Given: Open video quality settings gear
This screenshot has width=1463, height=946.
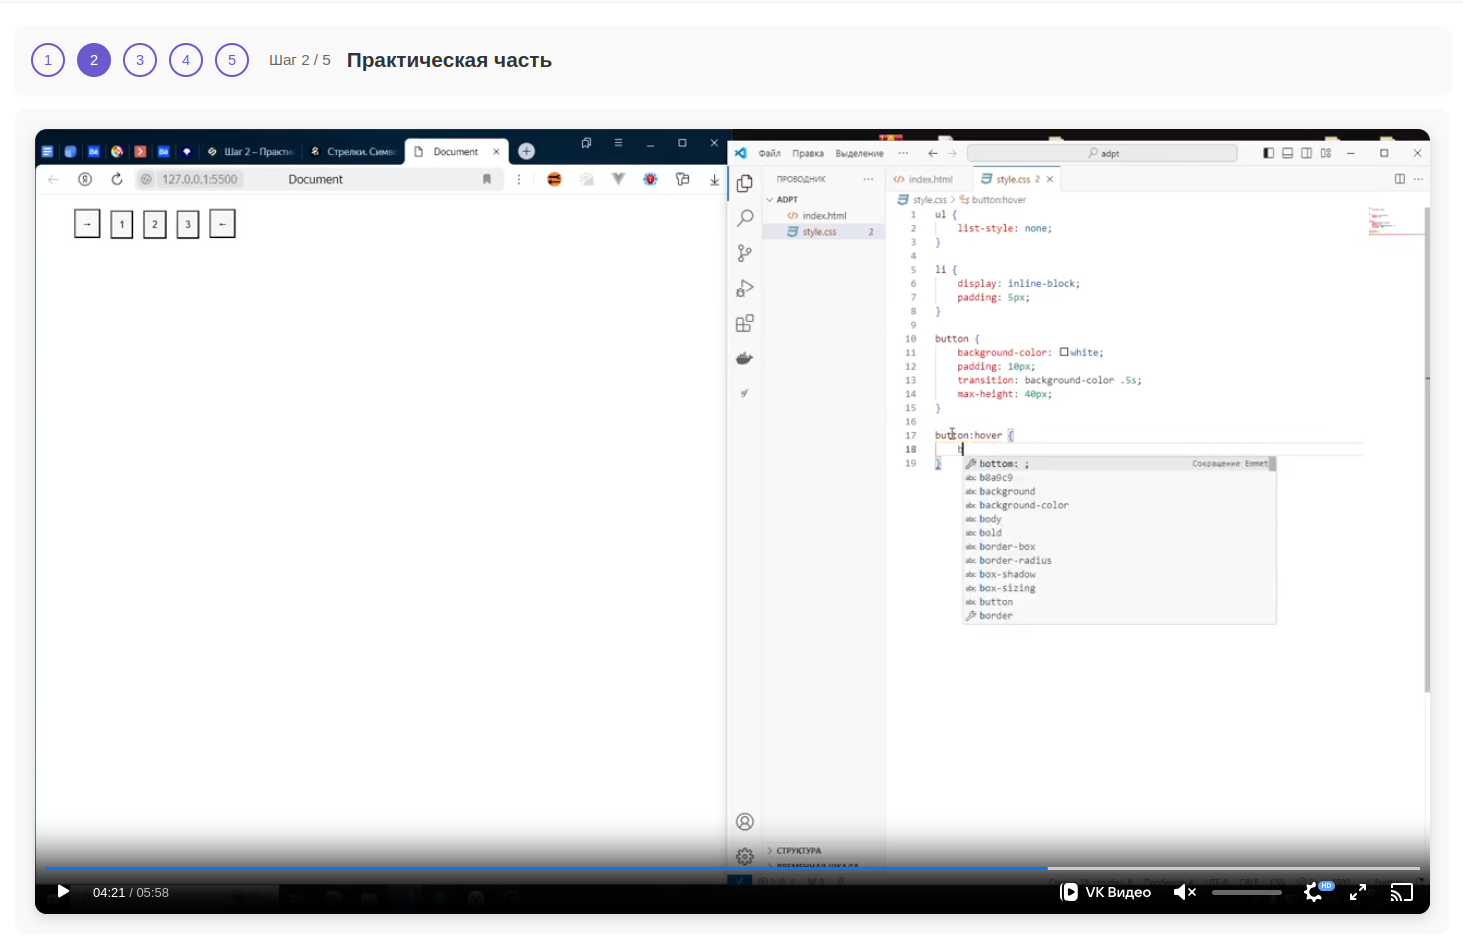Looking at the screenshot, I should point(1314,892).
